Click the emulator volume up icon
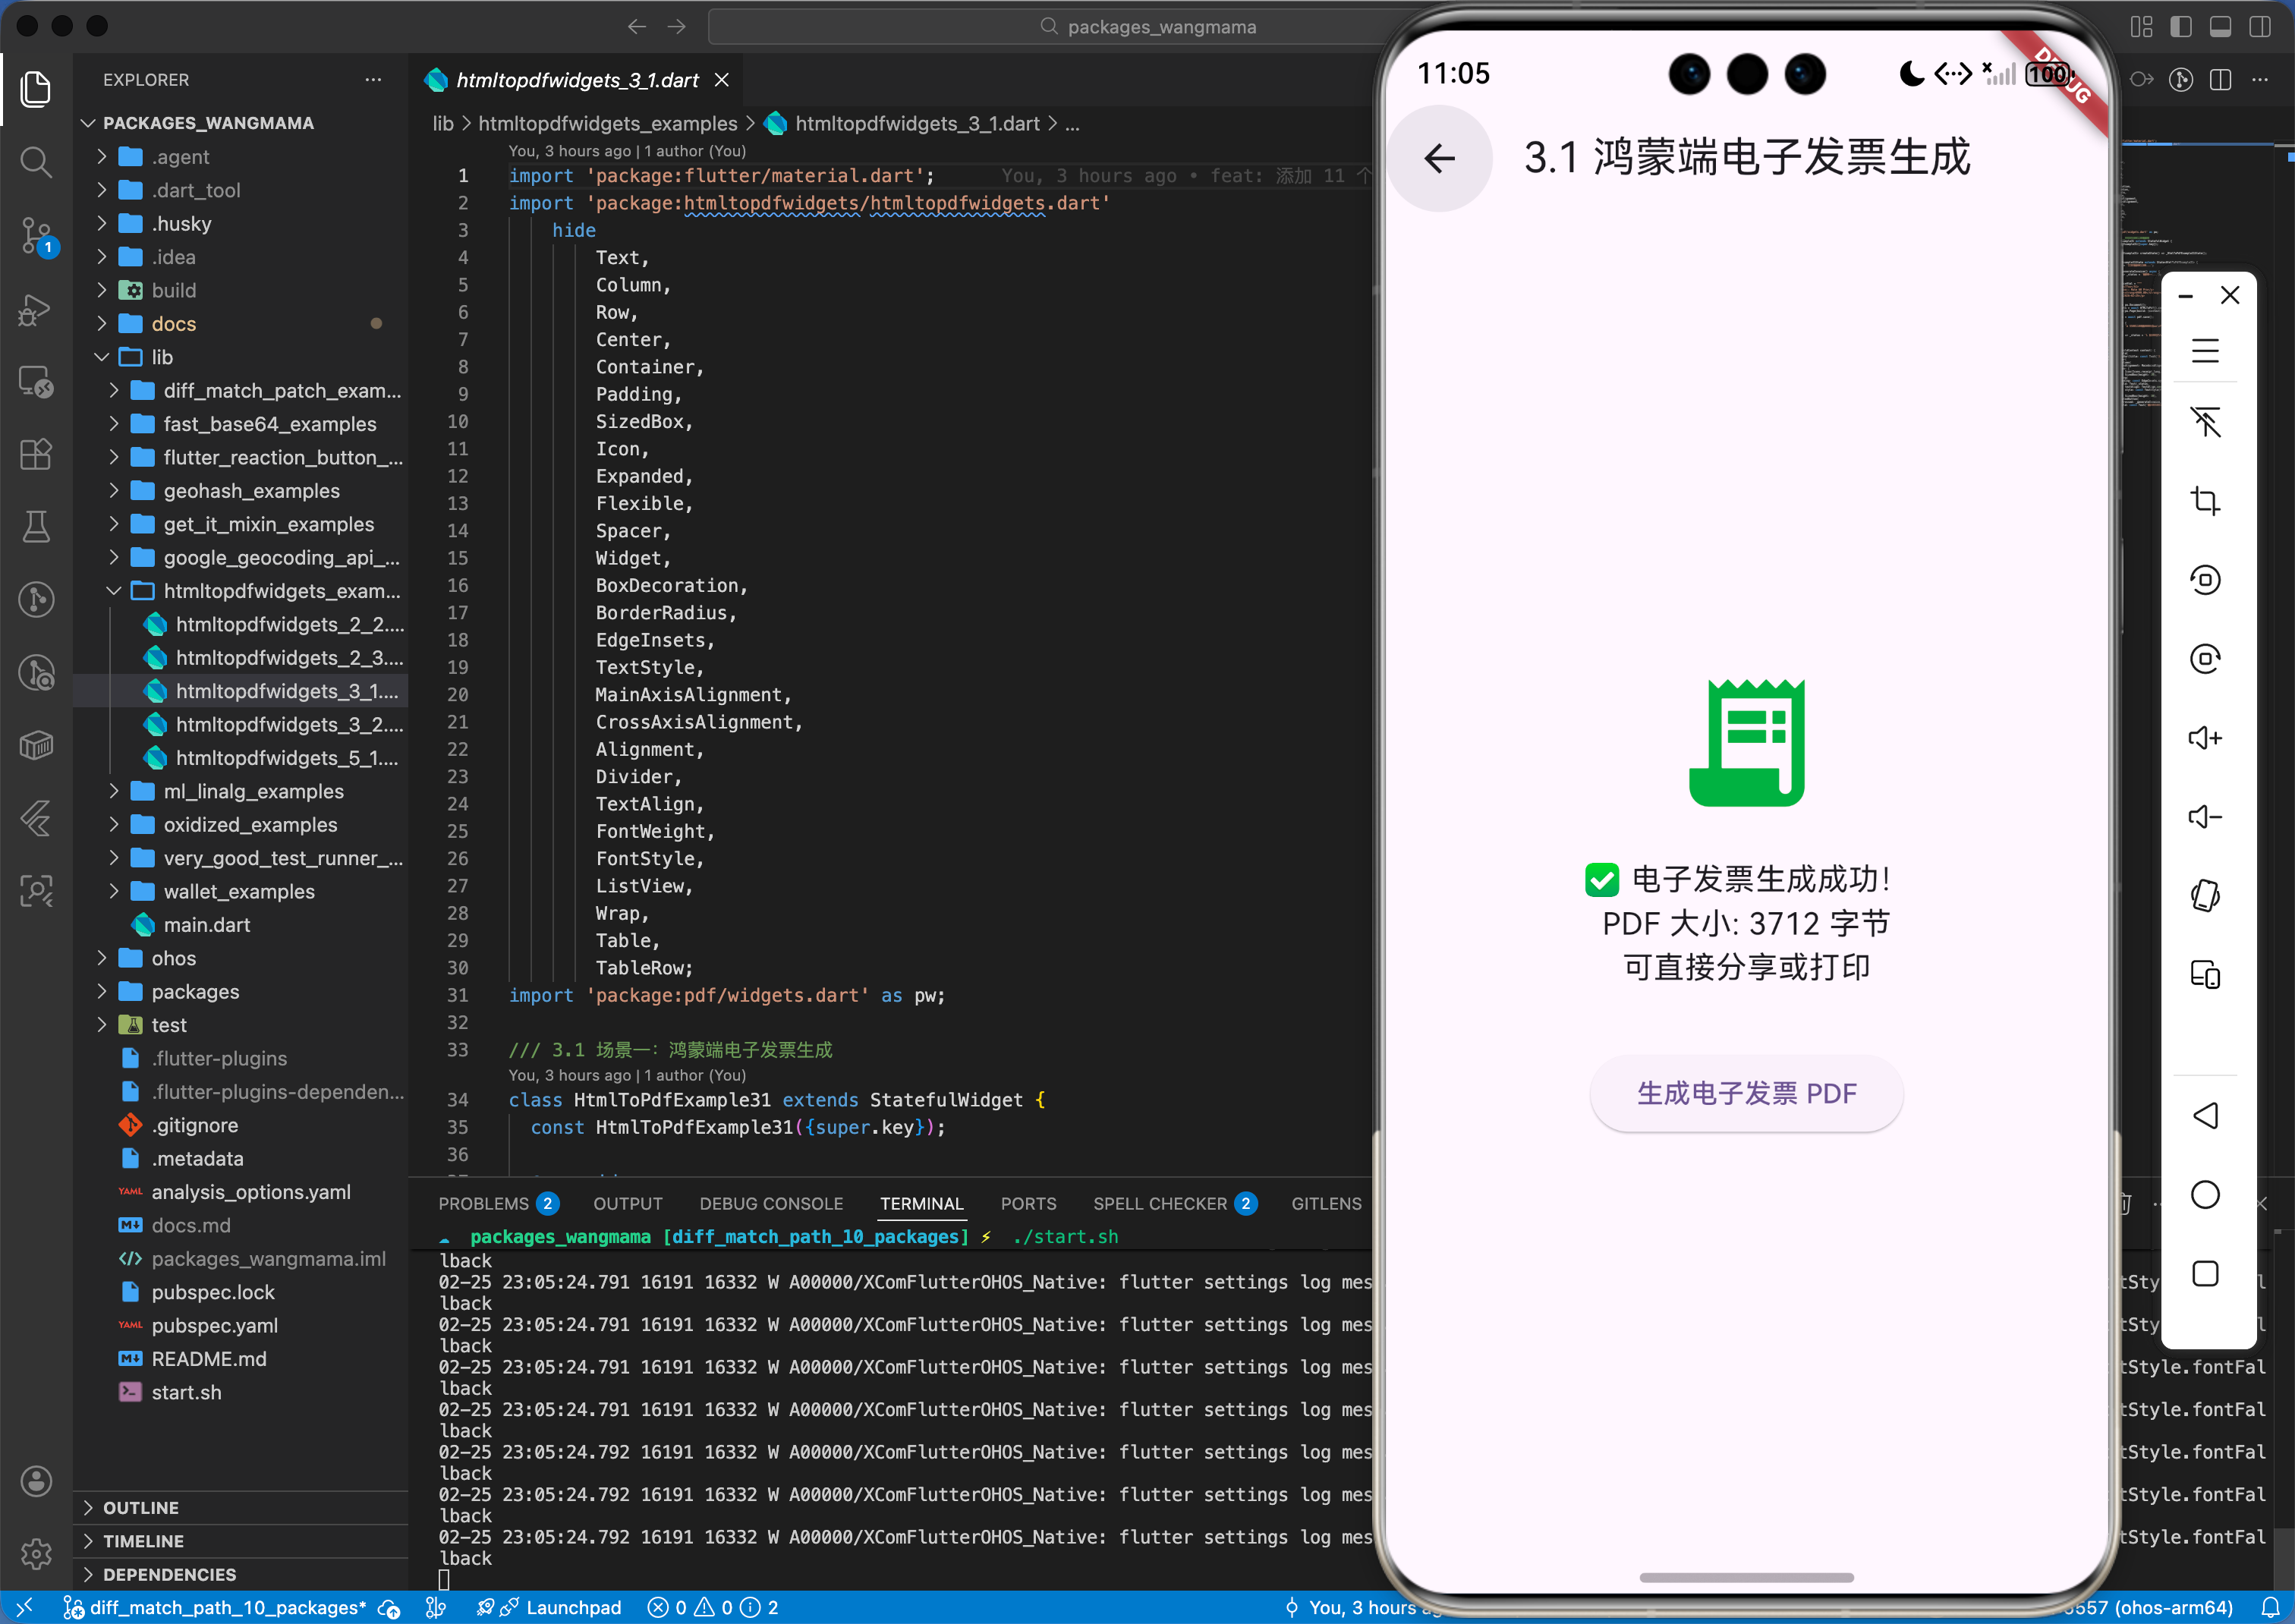This screenshot has width=2295, height=1624. click(x=2204, y=738)
